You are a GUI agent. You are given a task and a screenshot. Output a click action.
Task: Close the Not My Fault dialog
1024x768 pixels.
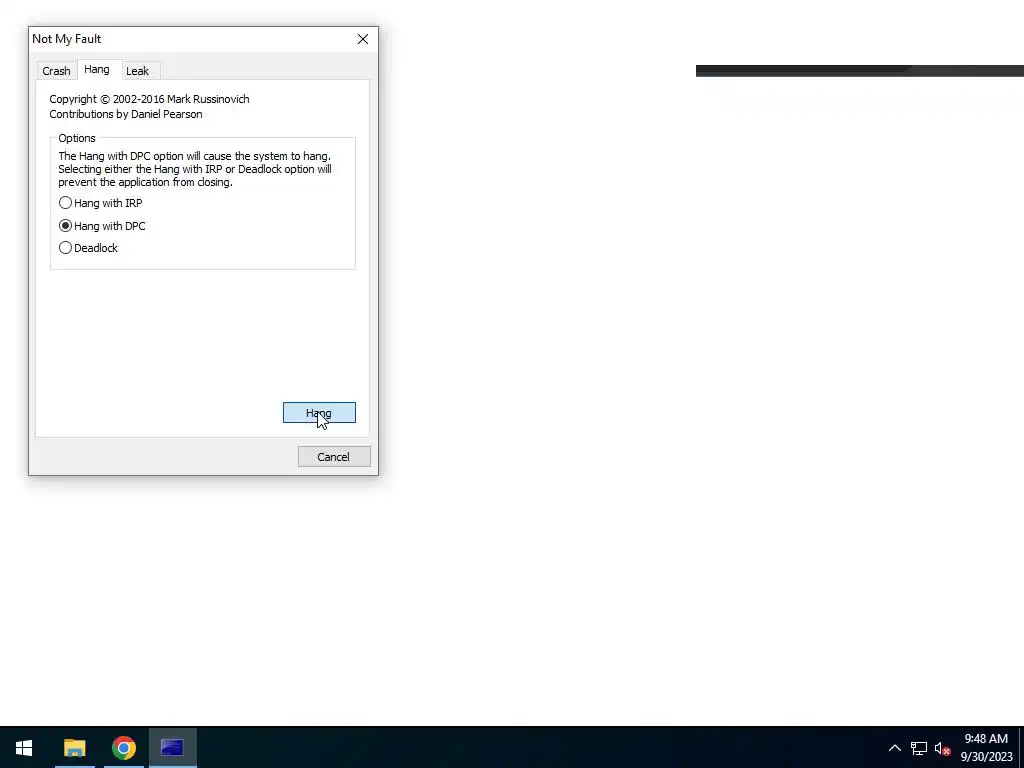click(x=363, y=39)
